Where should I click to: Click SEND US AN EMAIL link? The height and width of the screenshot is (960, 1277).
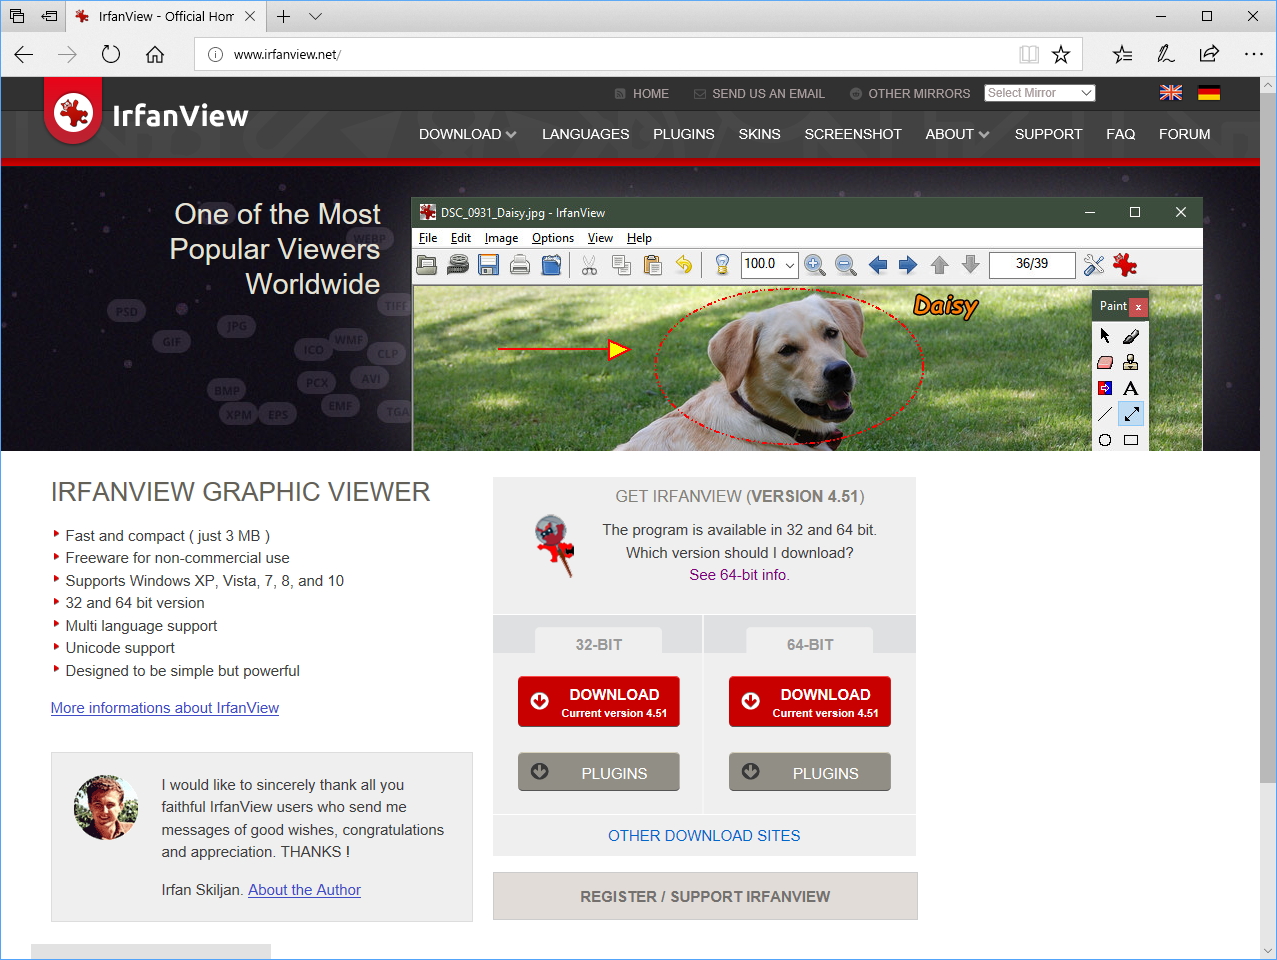click(760, 93)
